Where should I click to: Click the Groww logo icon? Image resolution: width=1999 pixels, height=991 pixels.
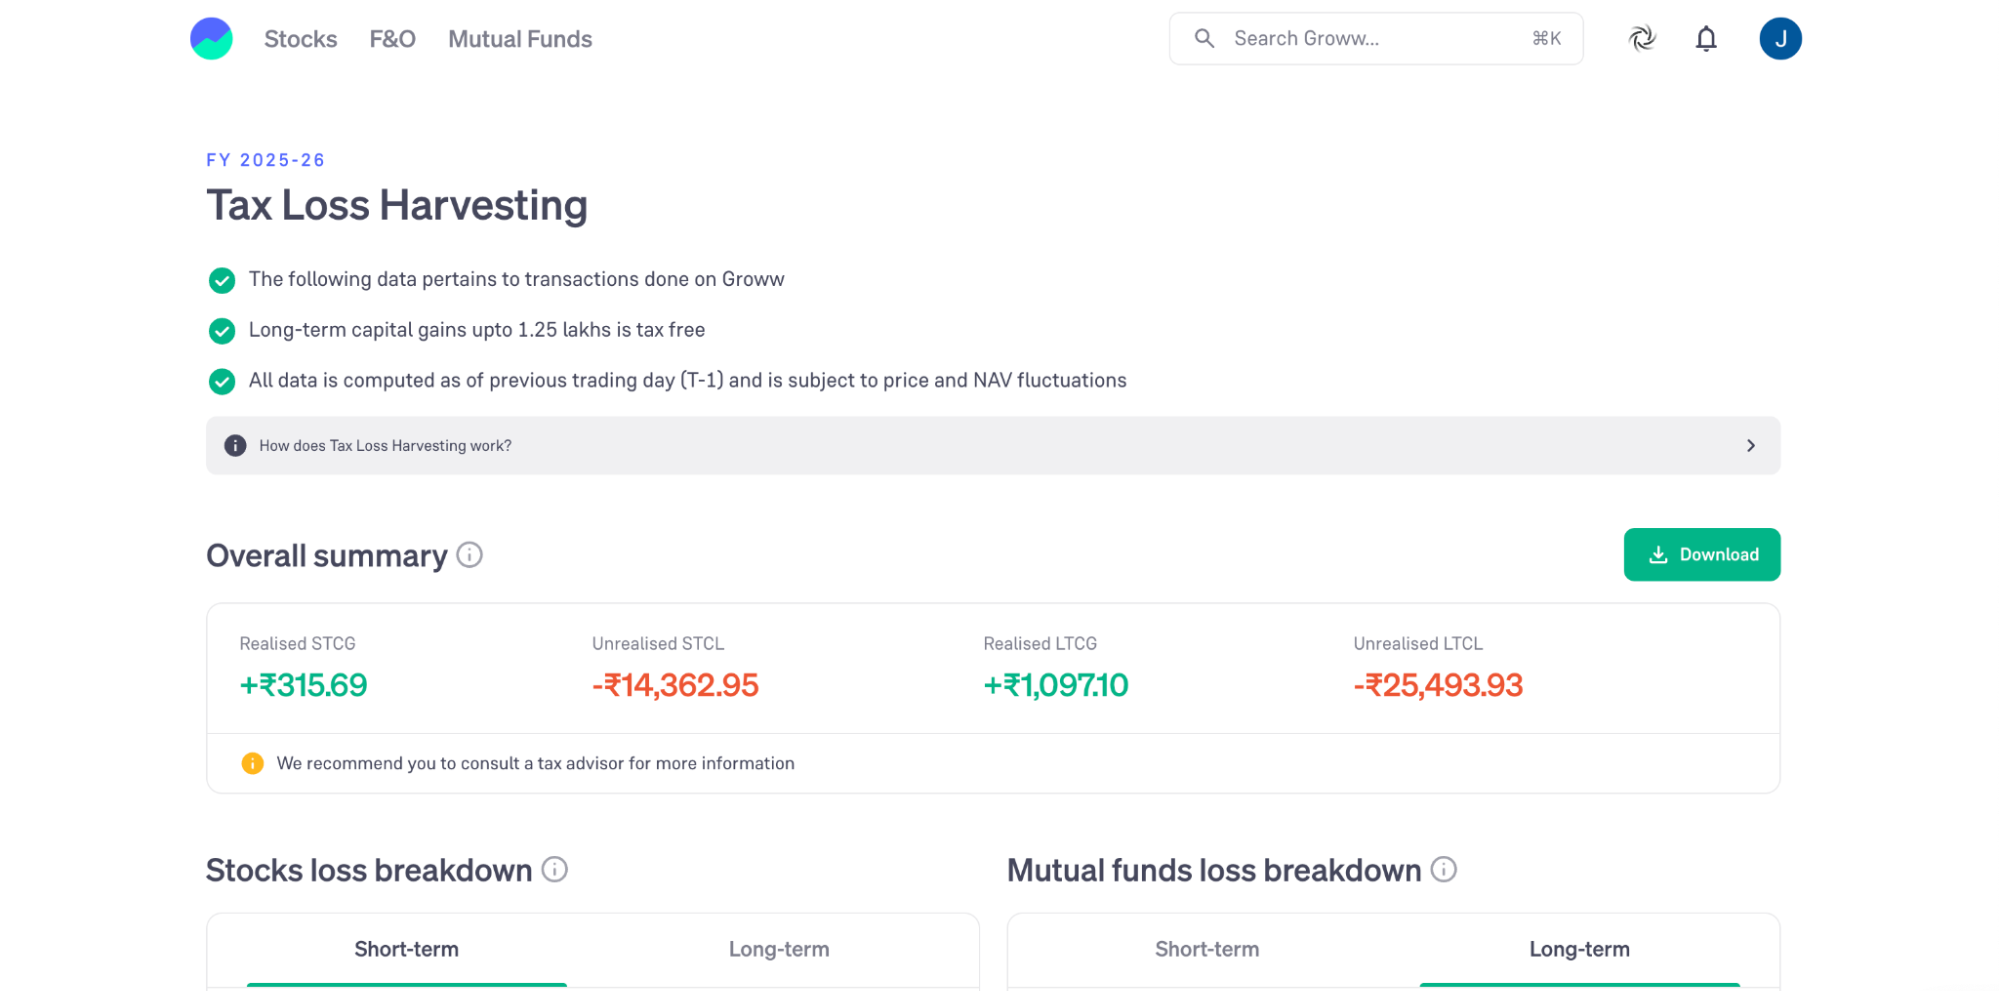[x=211, y=39]
